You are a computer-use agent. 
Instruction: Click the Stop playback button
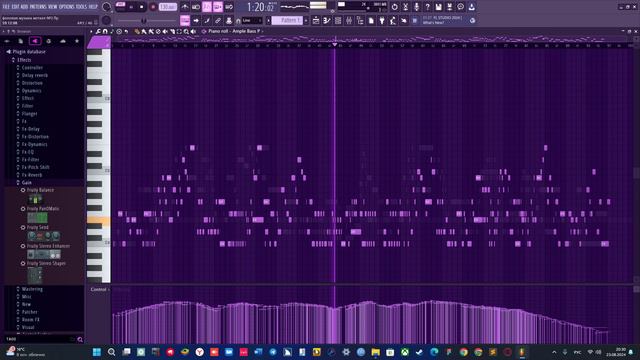142,7
